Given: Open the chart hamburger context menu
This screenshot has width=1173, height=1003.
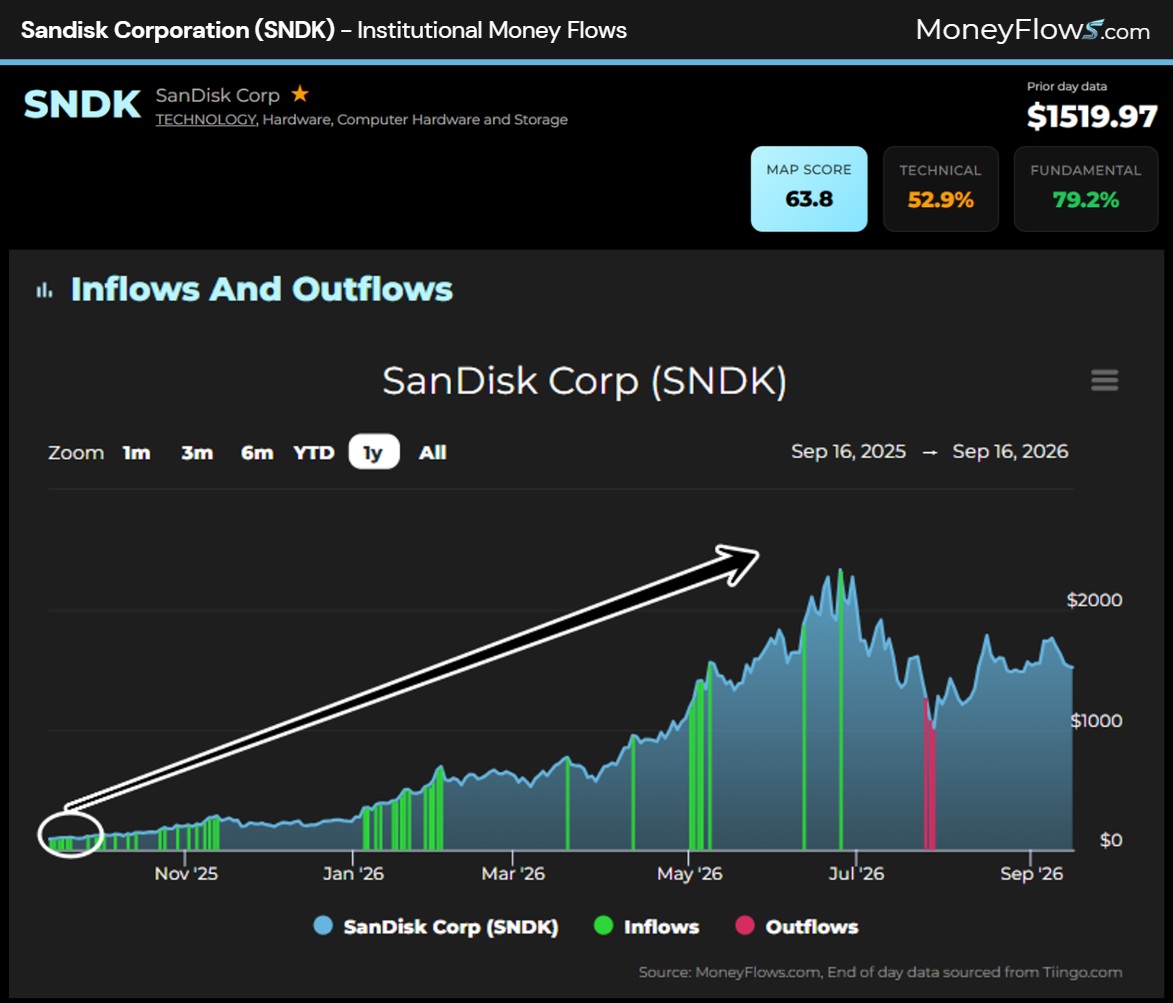Looking at the screenshot, I should 1104,380.
